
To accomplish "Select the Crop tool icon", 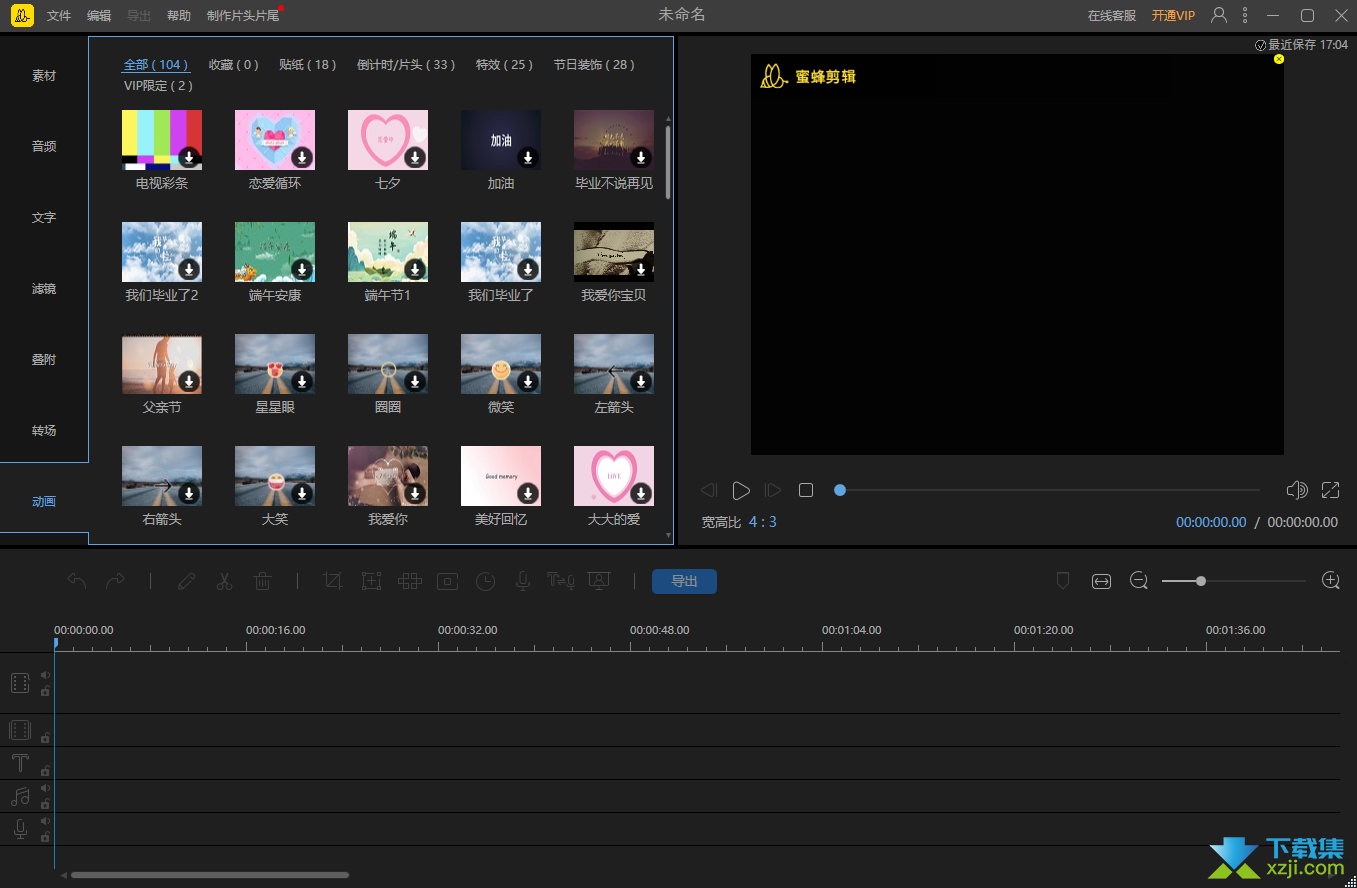I will point(333,581).
